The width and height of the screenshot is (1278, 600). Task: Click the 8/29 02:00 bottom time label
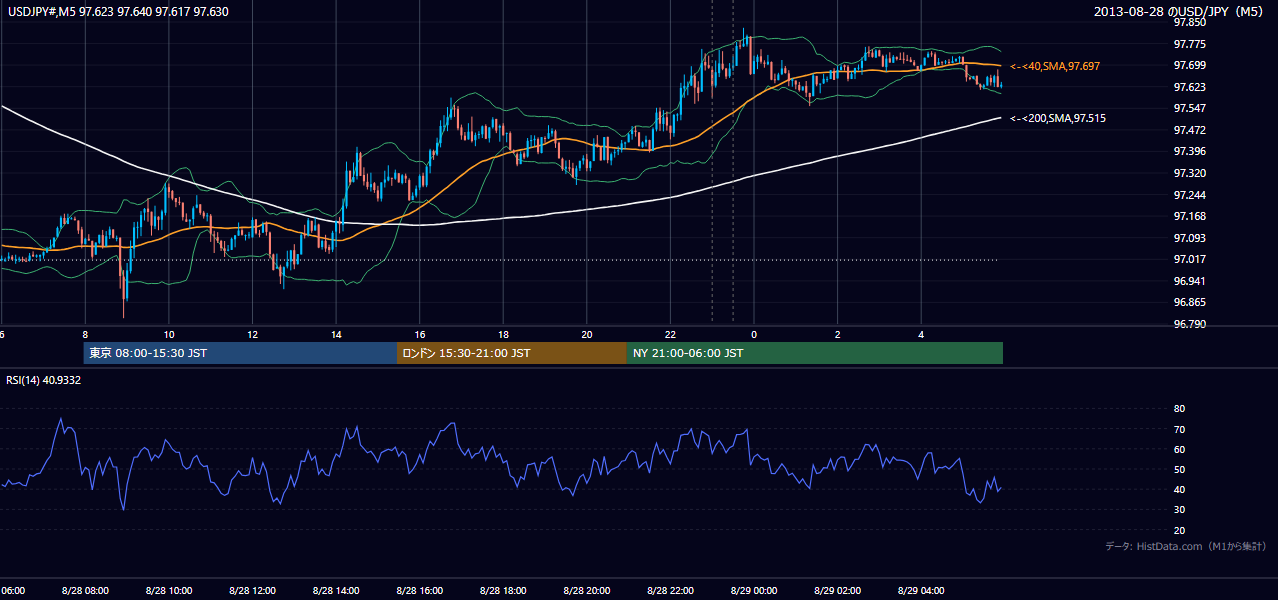(x=837, y=591)
